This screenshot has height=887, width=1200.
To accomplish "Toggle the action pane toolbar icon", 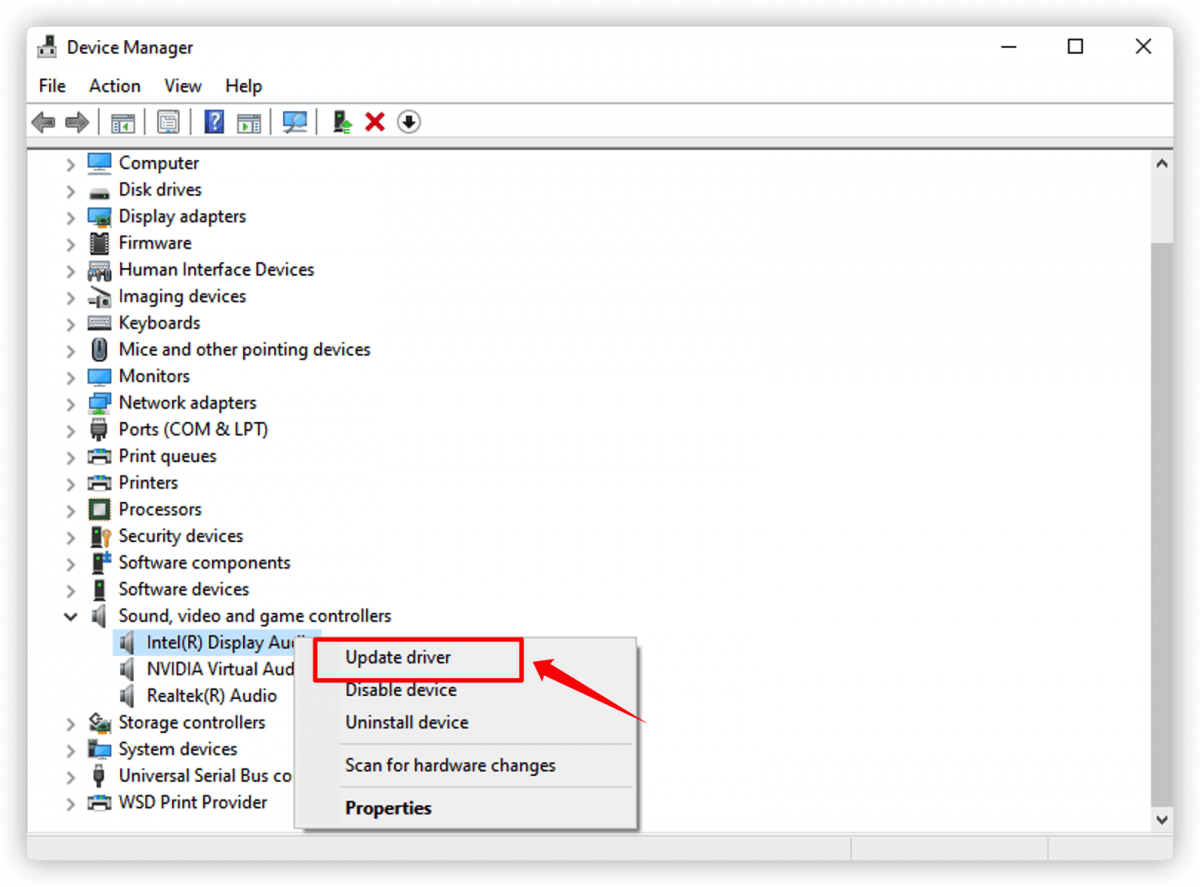I will click(x=249, y=122).
